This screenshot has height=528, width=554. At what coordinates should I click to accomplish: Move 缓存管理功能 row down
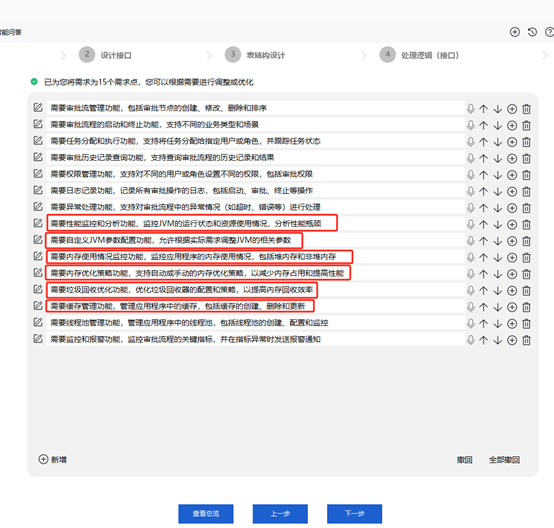497,307
